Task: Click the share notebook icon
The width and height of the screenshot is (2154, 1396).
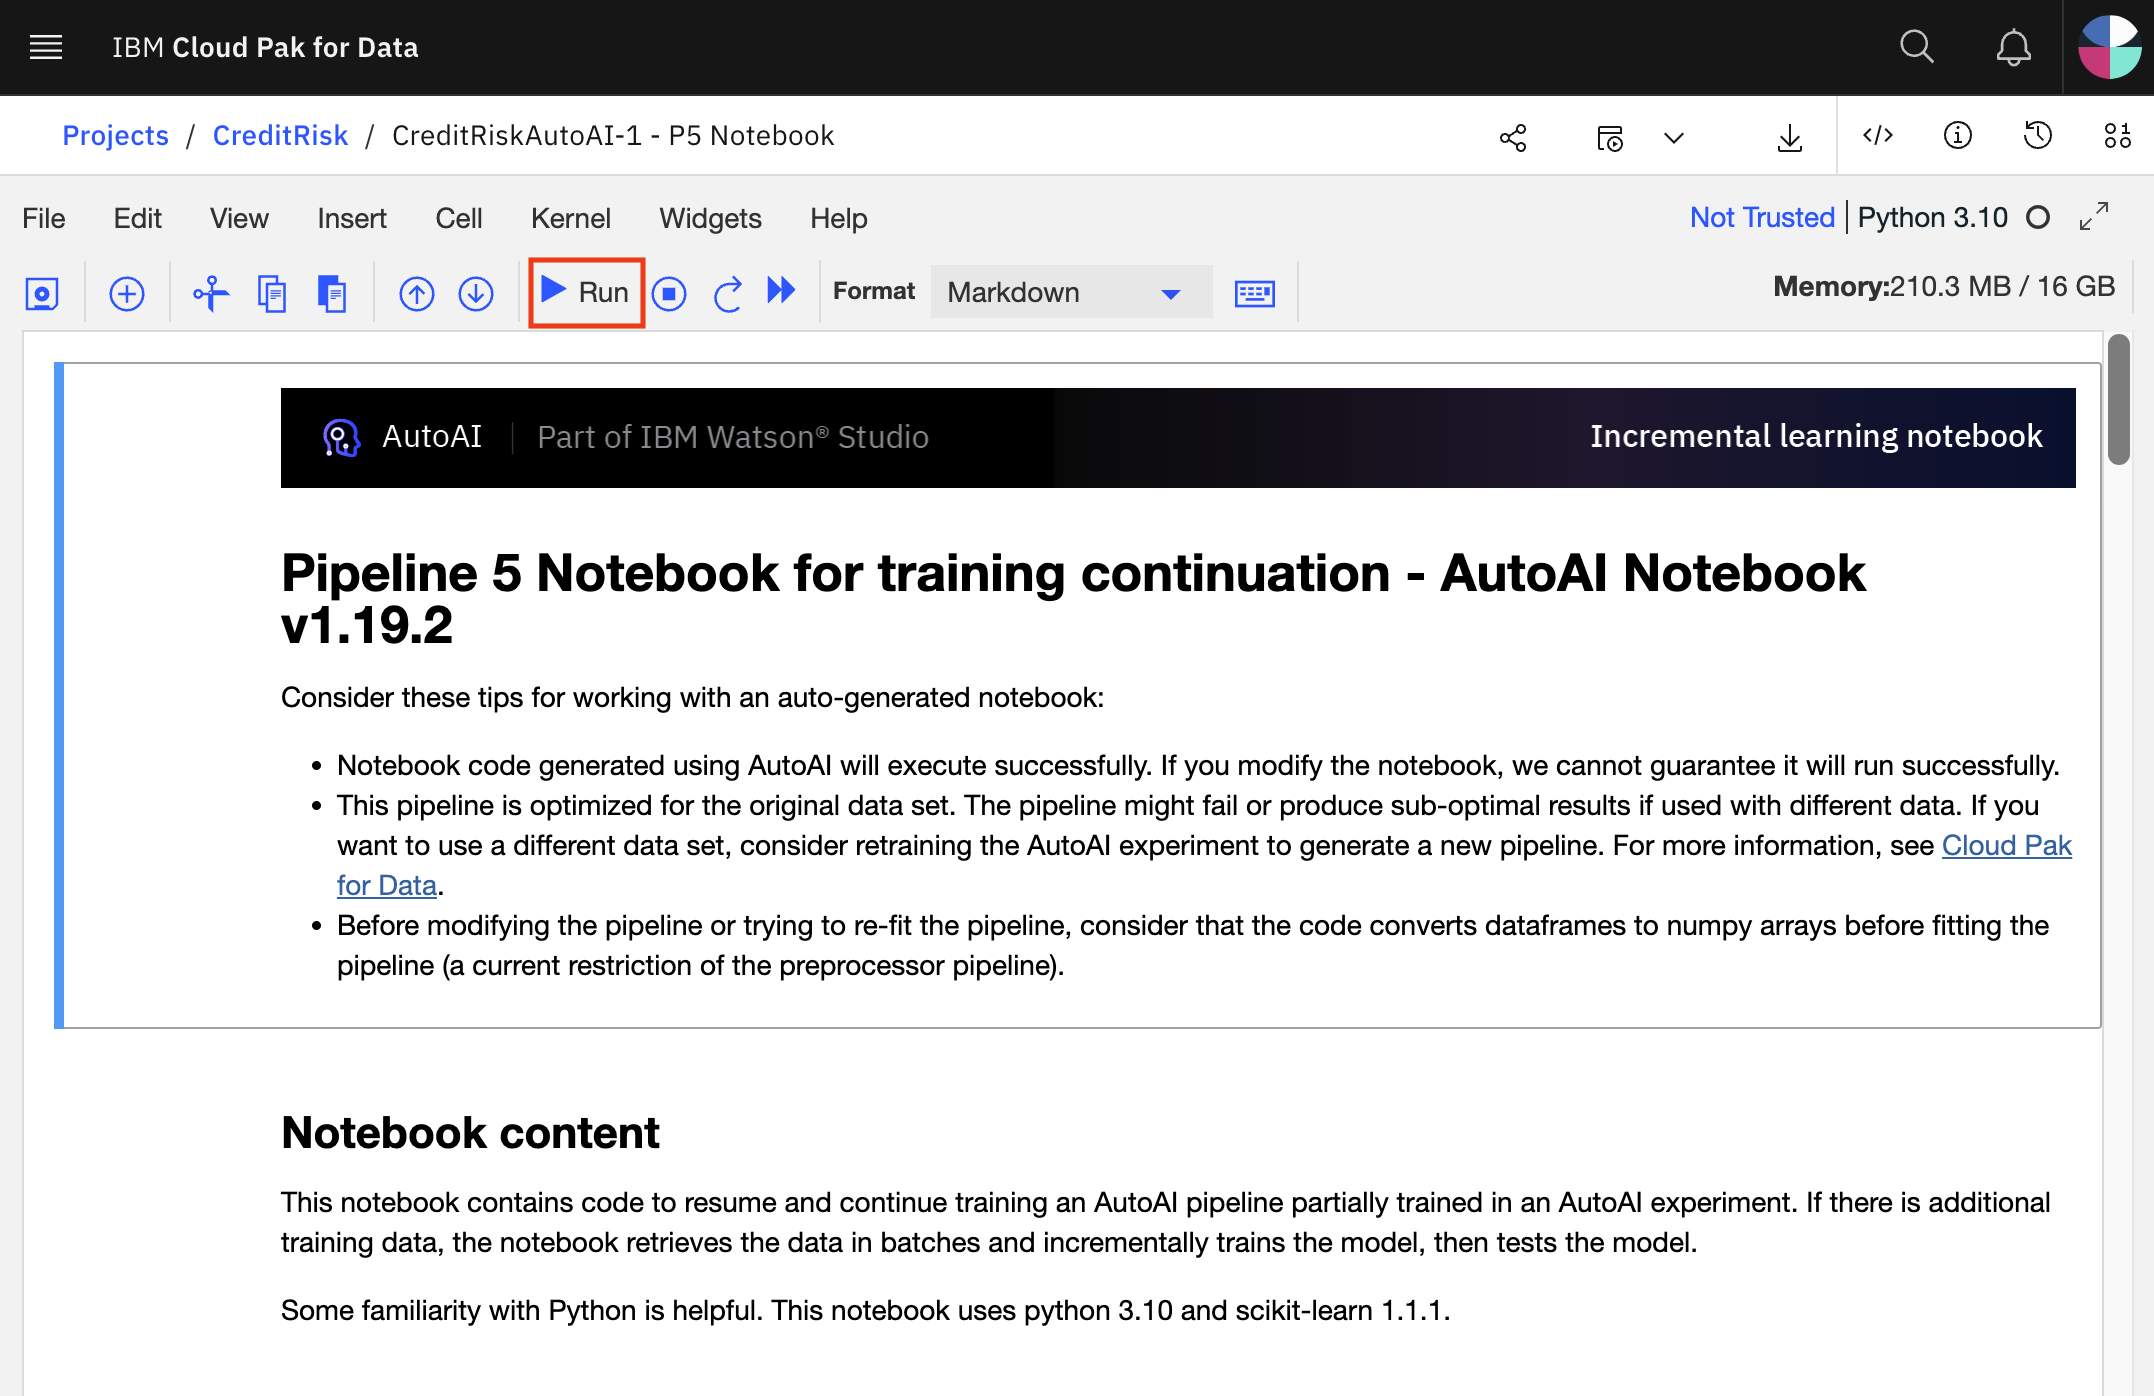Action: coord(1513,137)
